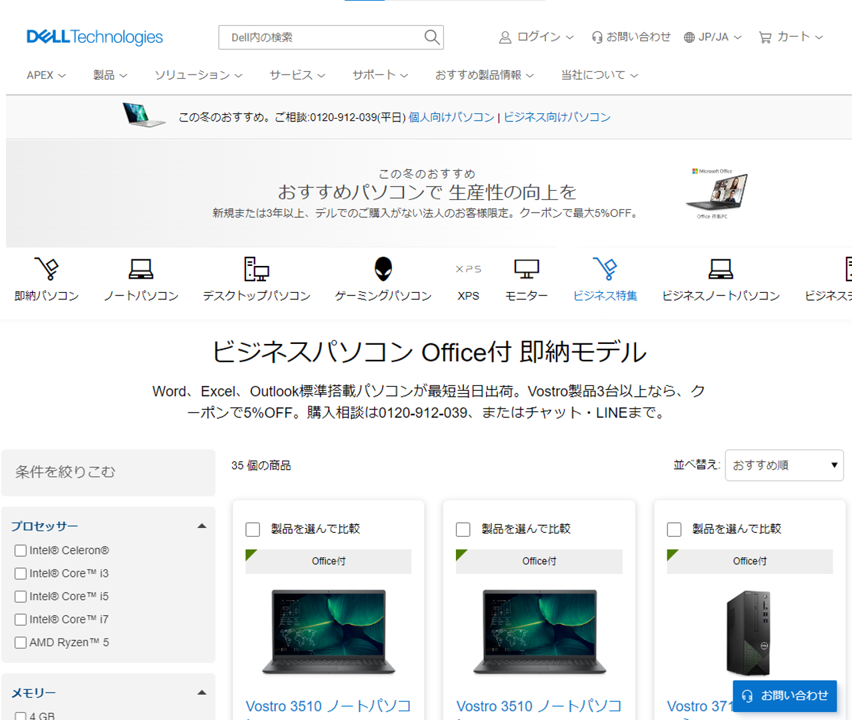Click the headset contact icon in the header
Screen dimensions: 852x720
click(597, 37)
